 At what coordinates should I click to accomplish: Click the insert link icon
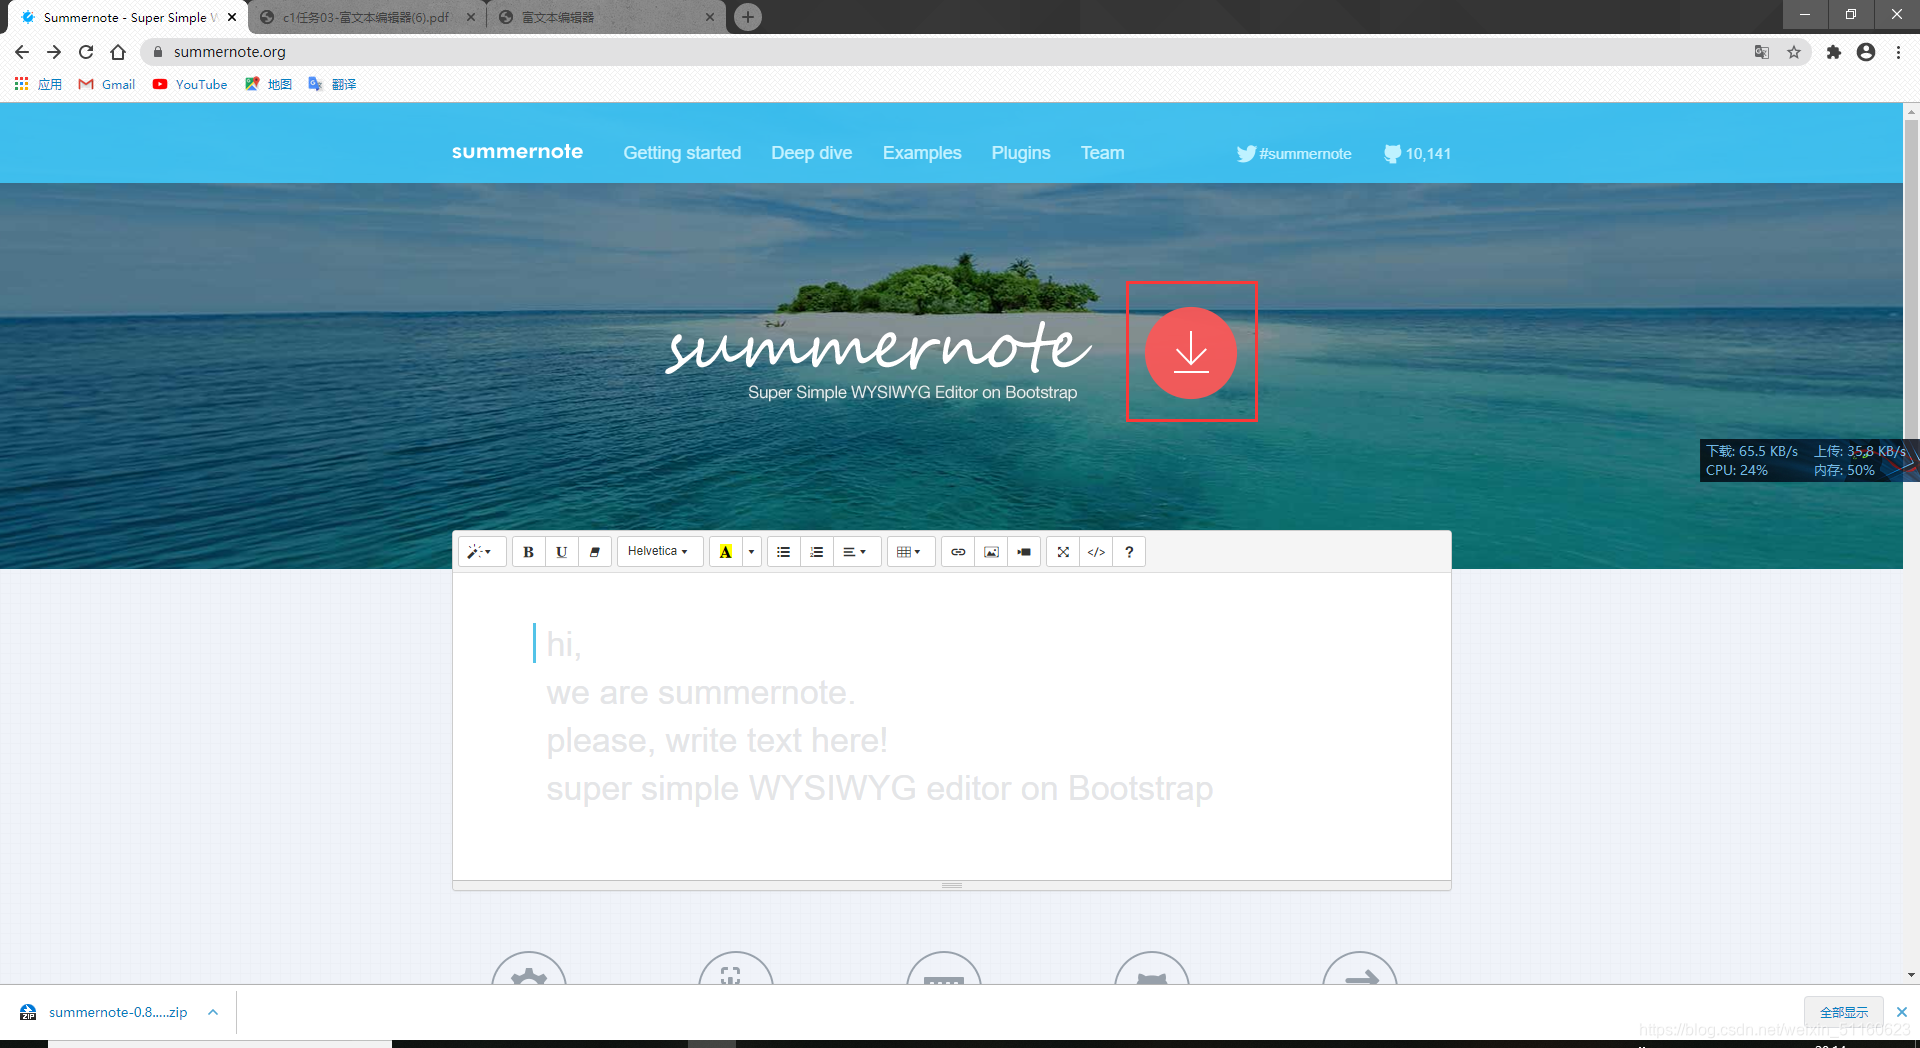coord(958,552)
